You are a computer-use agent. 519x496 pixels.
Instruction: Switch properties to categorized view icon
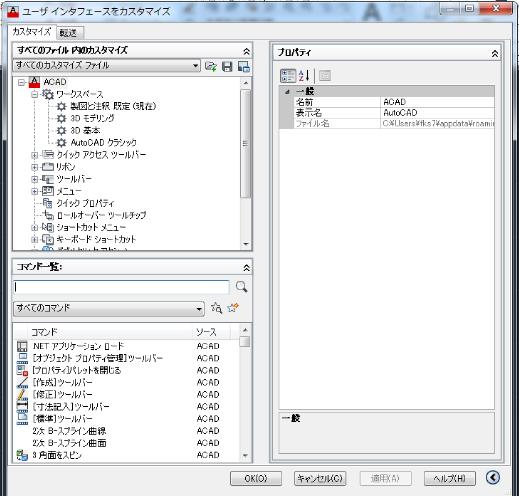click(288, 76)
